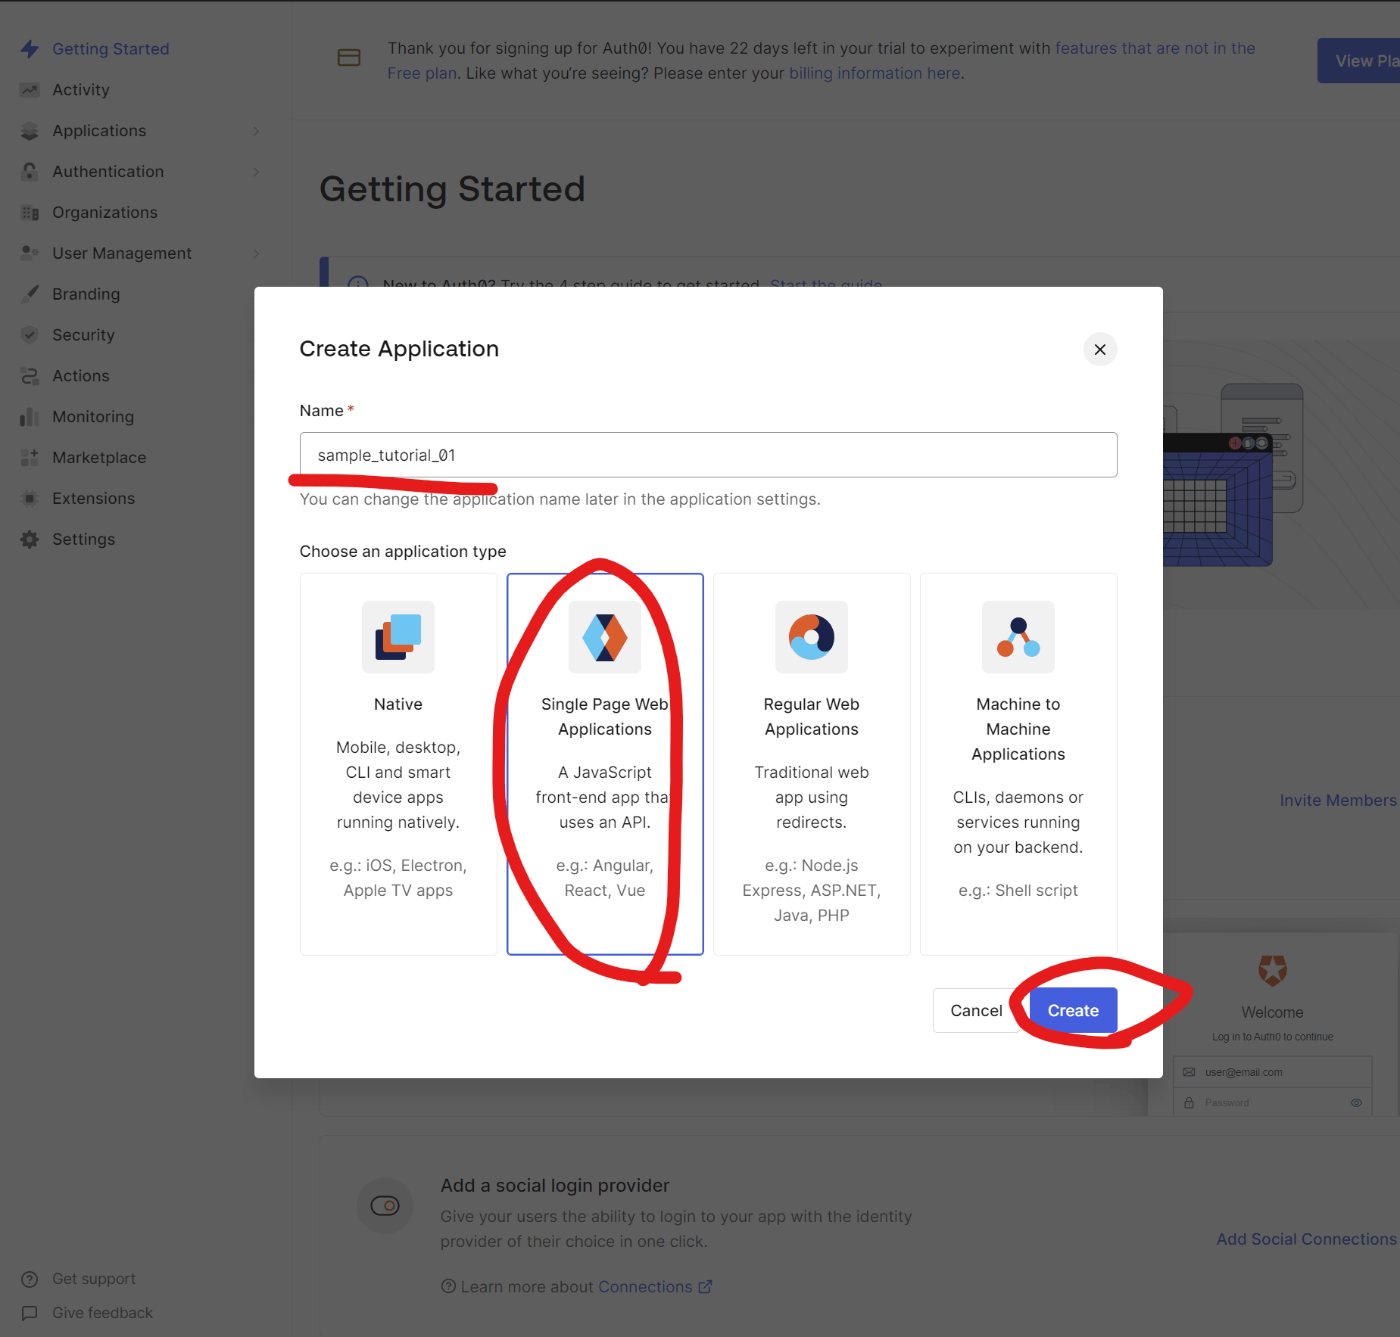The height and width of the screenshot is (1337, 1400).
Task: Click Give feedback link
Action: point(103,1313)
